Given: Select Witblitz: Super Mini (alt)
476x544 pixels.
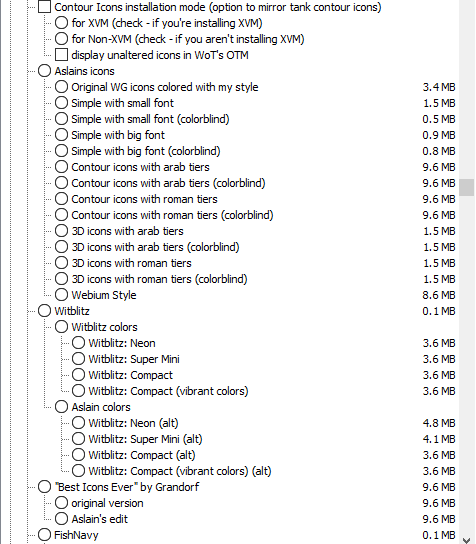Looking at the screenshot, I should 78,439.
